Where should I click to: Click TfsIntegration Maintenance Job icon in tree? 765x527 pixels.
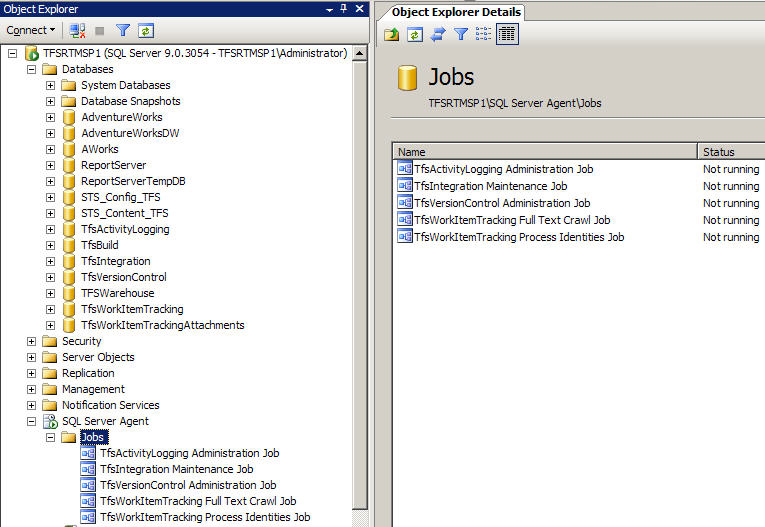(x=88, y=469)
